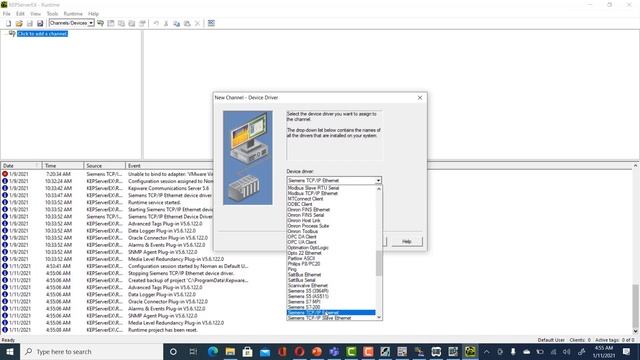Sort event log by Source column

point(104,166)
